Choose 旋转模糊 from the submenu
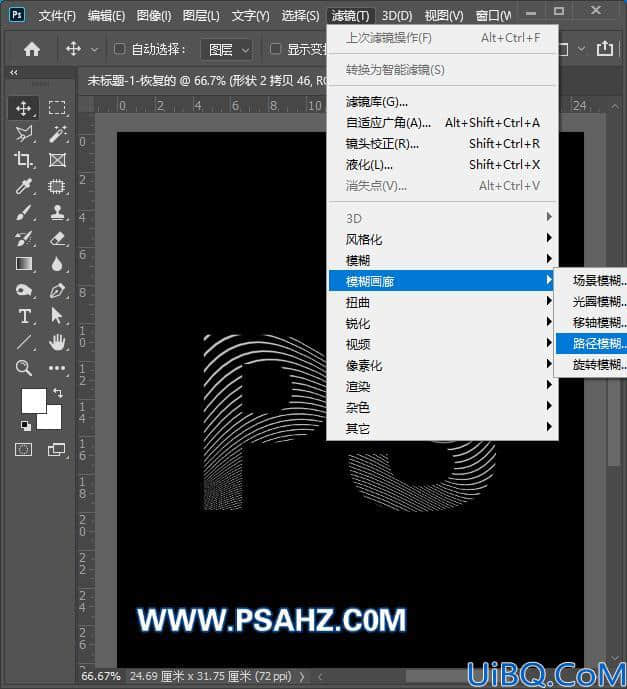This screenshot has height=689, width=627. click(591, 364)
